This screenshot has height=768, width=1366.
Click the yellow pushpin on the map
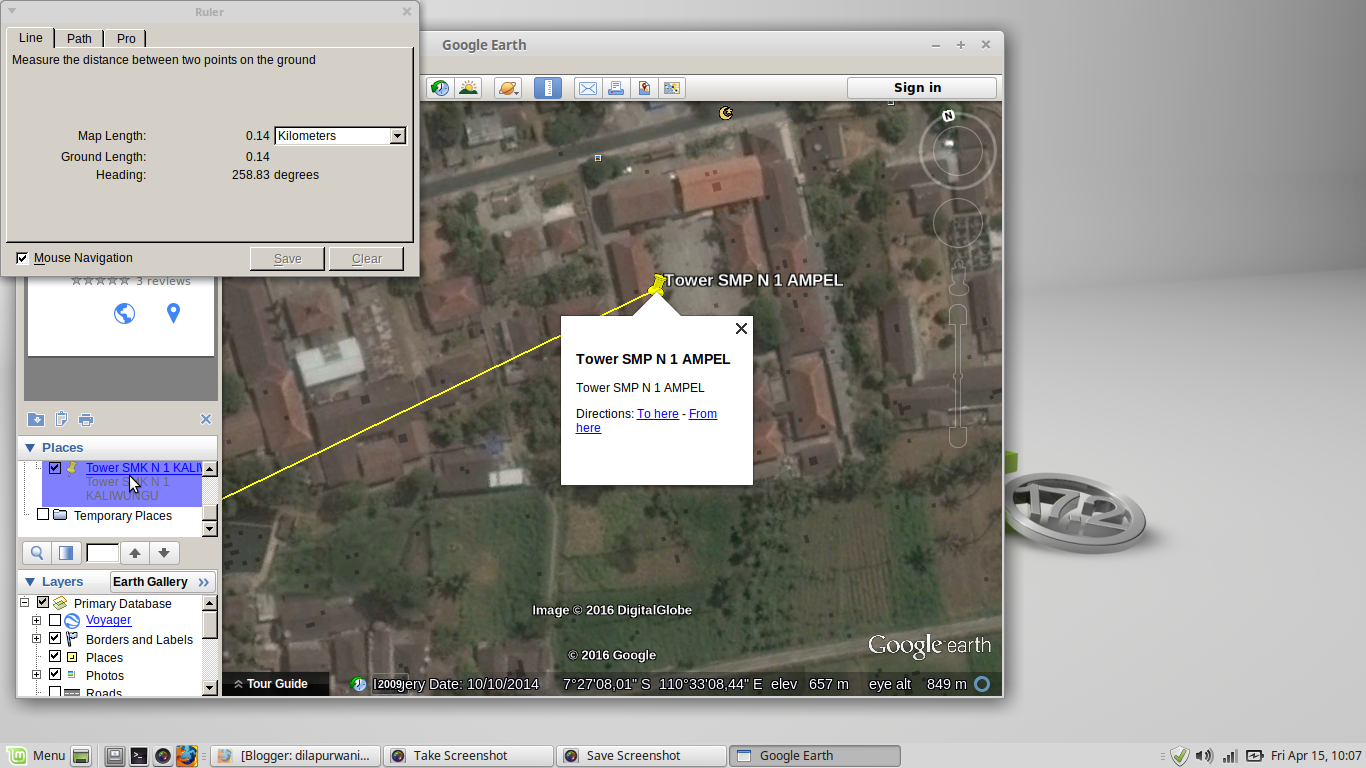pos(656,285)
